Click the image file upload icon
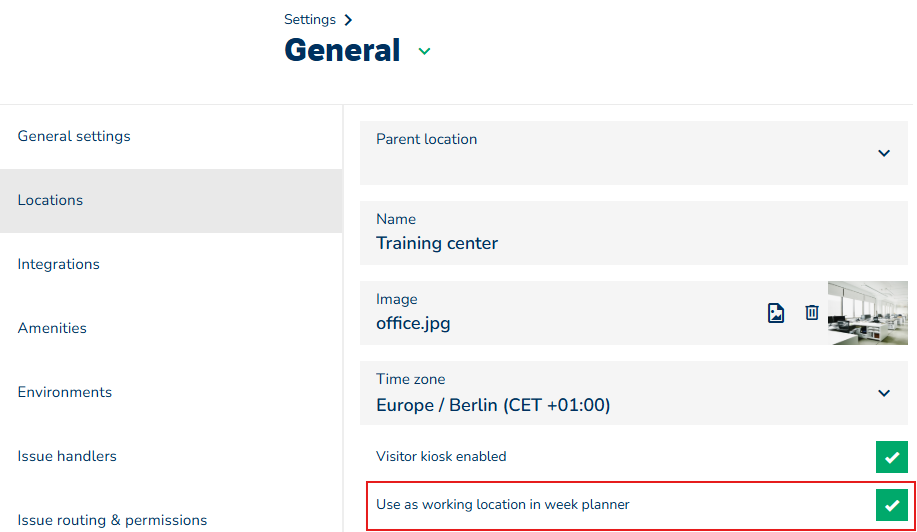Screen dimensions: 917x532 pos(776,313)
